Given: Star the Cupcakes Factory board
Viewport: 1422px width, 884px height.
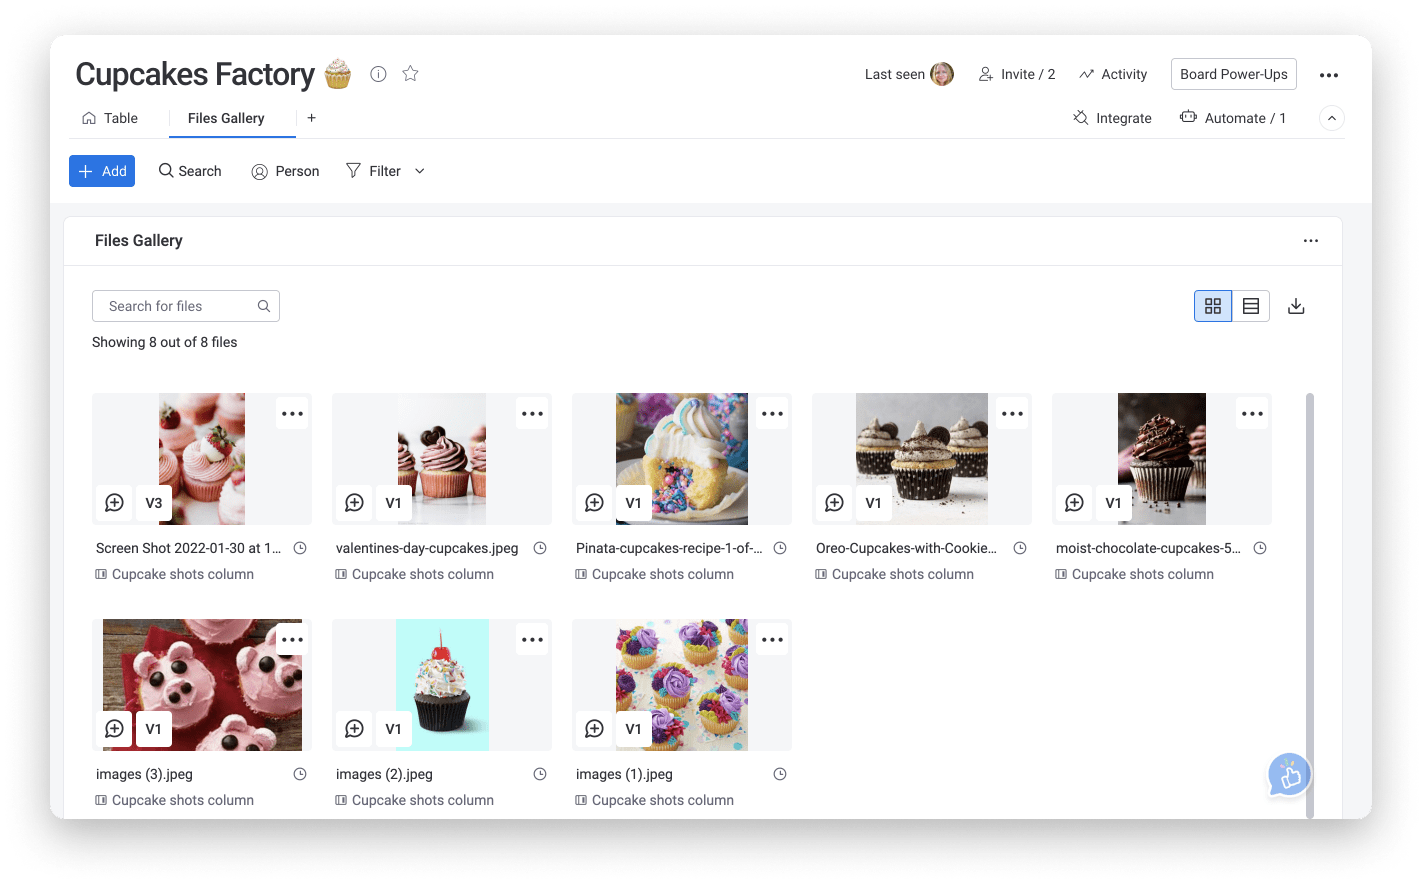Looking at the screenshot, I should point(410,73).
